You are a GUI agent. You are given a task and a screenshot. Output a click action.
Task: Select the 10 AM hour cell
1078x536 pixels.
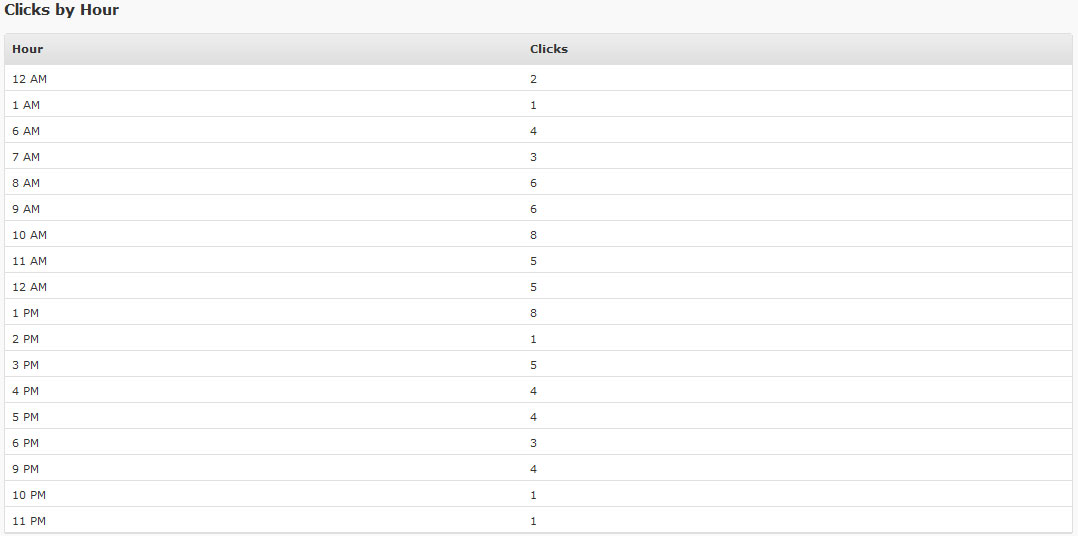[x=29, y=235]
